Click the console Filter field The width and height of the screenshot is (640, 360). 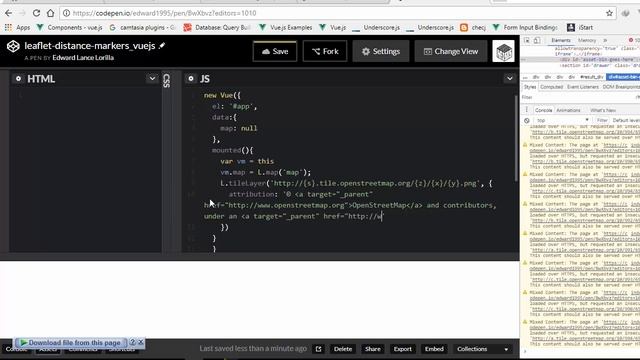coord(602,120)
